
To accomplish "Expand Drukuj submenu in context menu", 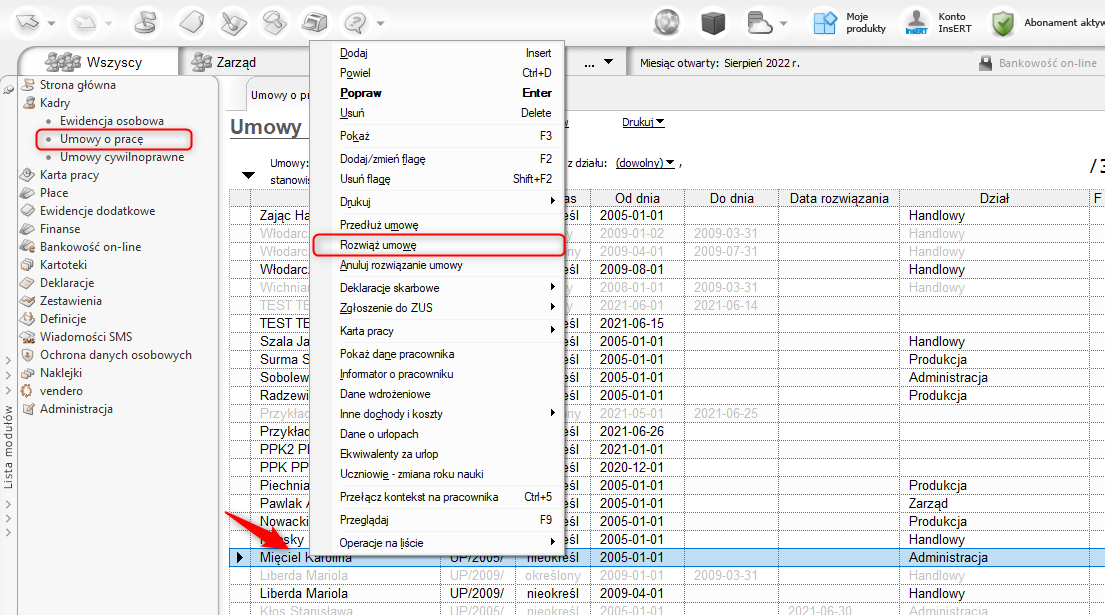I will click(553, 201).
